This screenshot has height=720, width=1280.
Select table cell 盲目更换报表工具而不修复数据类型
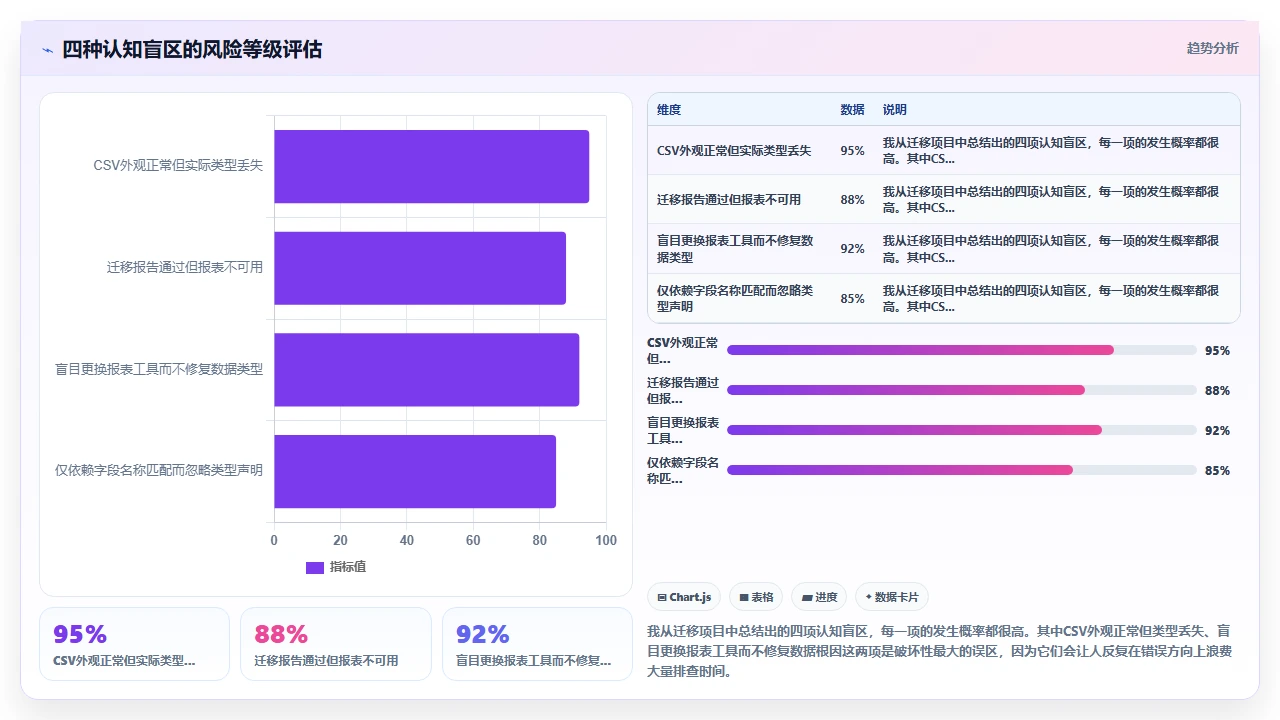coord(737,249)
